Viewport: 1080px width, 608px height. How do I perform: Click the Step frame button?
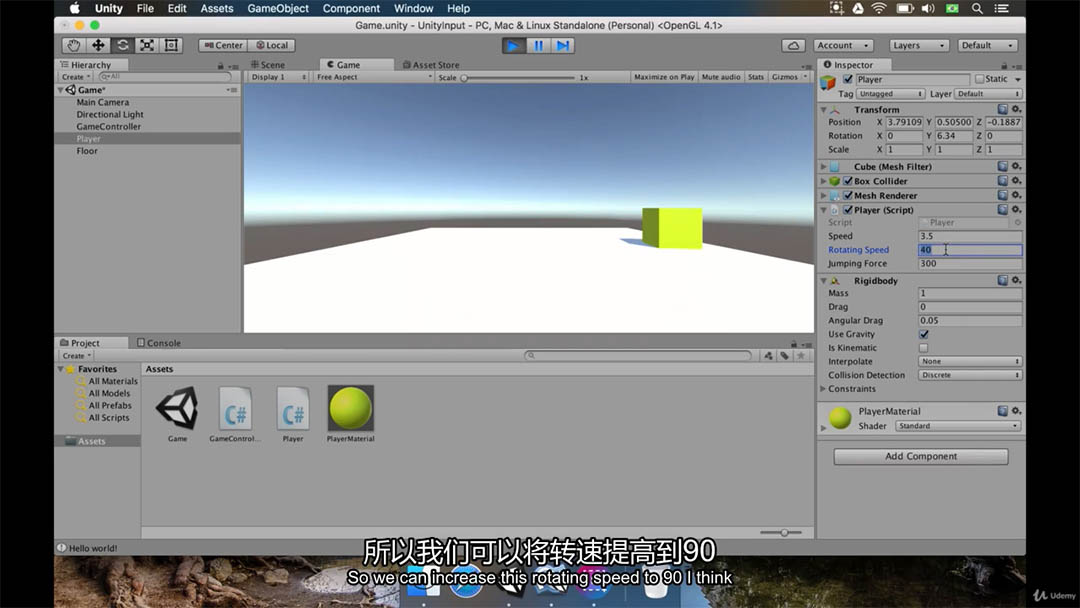tap(563, 45)
